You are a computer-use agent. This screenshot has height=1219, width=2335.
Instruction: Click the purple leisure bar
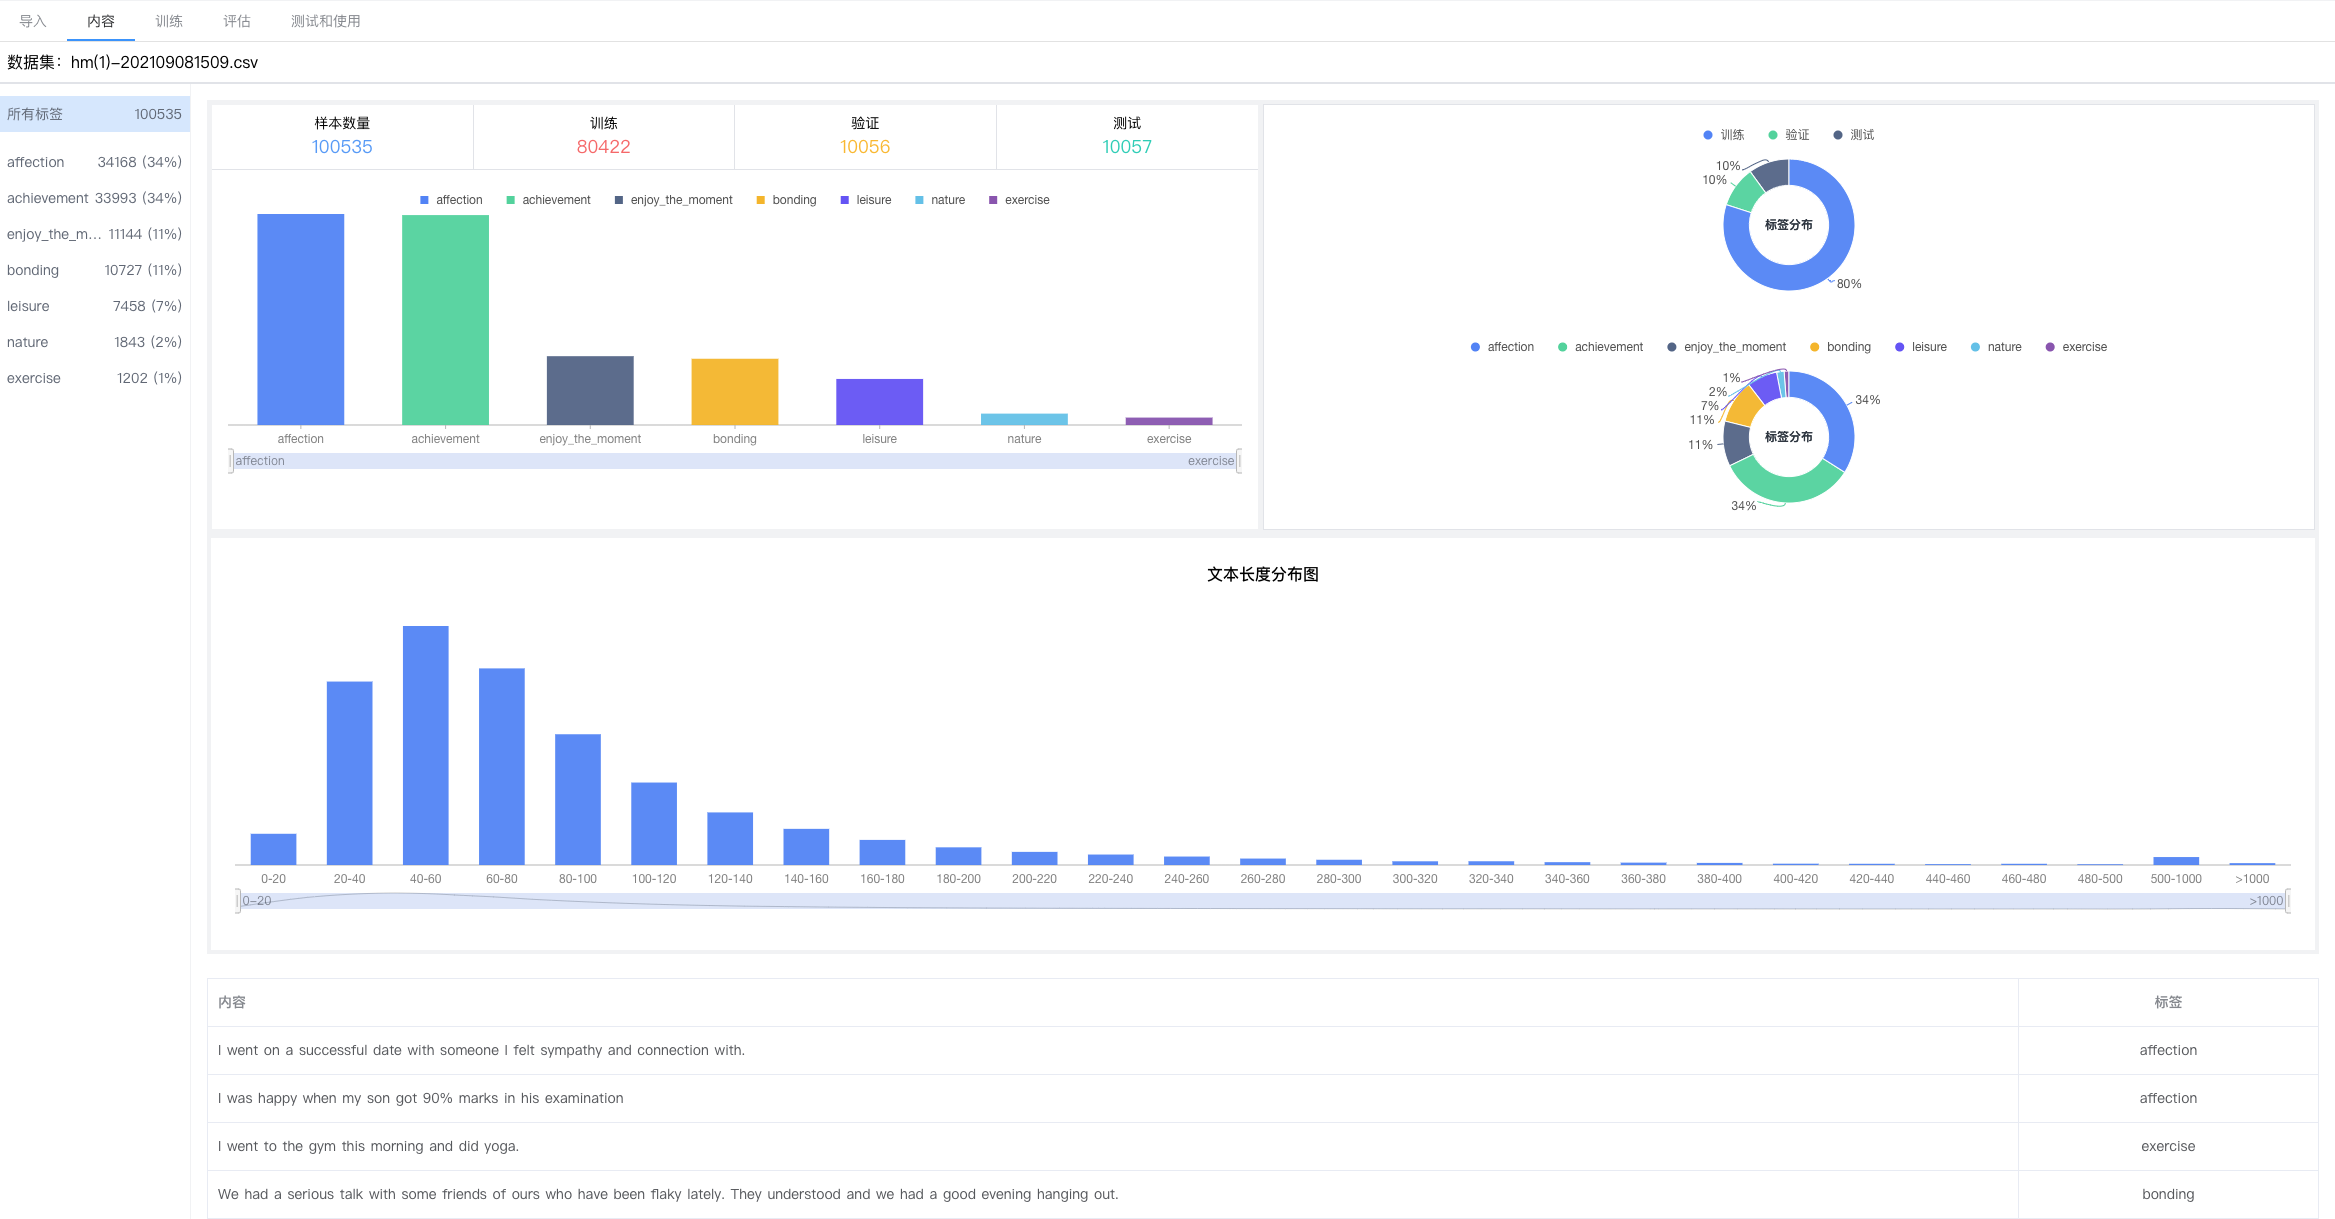pyautogui.click(x=879, y=402)
